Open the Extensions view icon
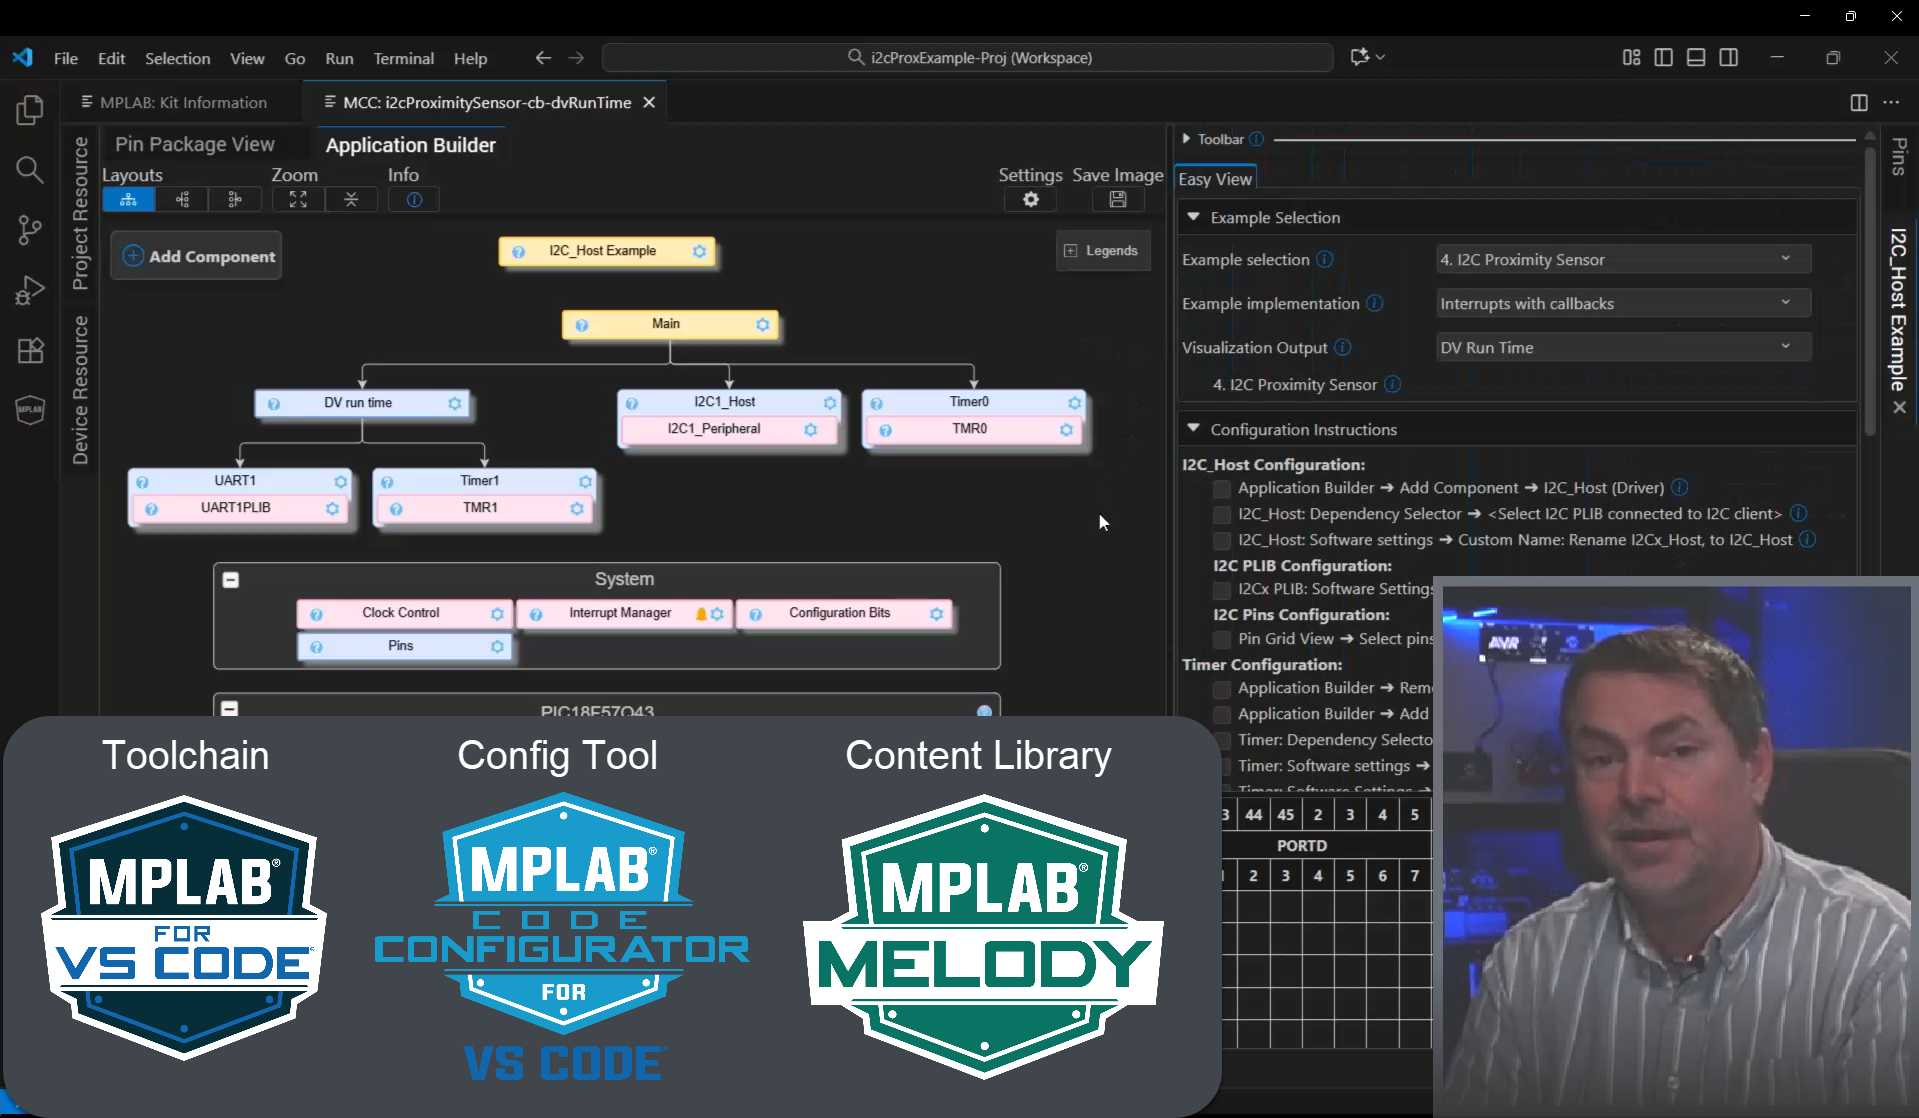1919x1118 pixels. [30, 350]
